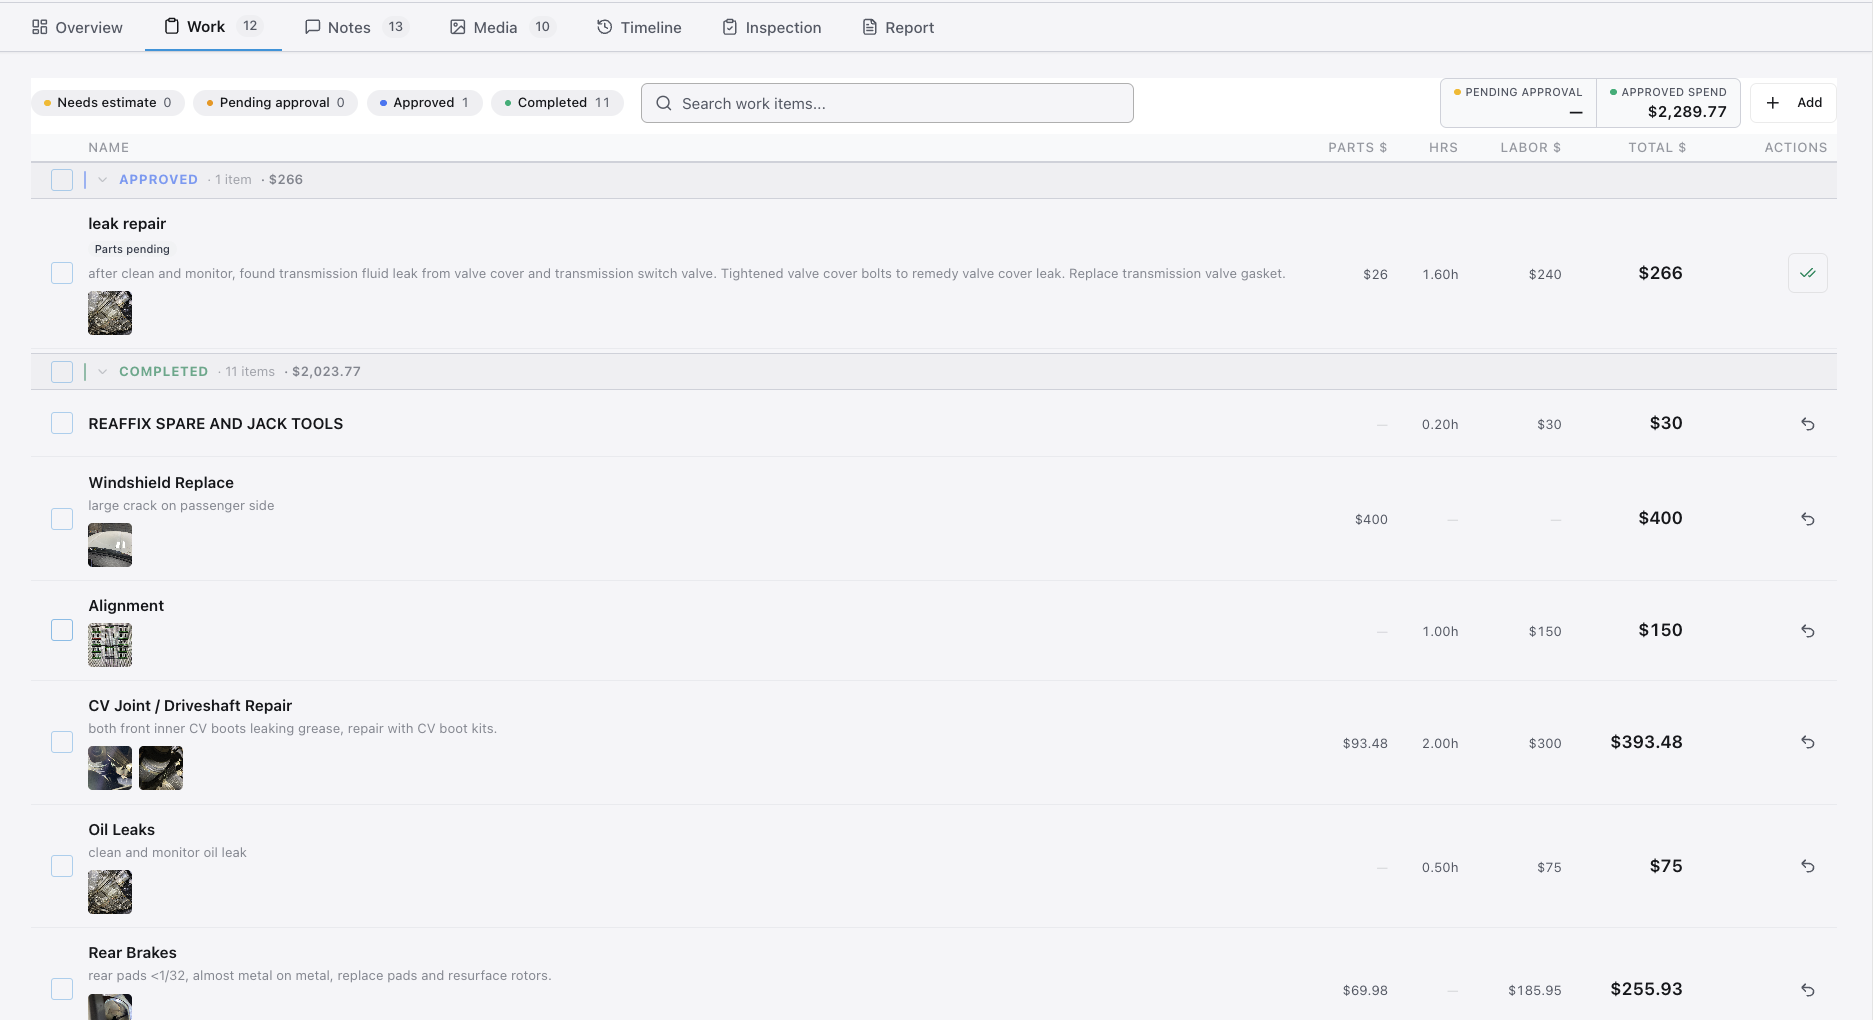Viewport: 1873px width, 1020px height.
Task: Revert the Rear Brakes item status
Action: [x=1808, y=990]
